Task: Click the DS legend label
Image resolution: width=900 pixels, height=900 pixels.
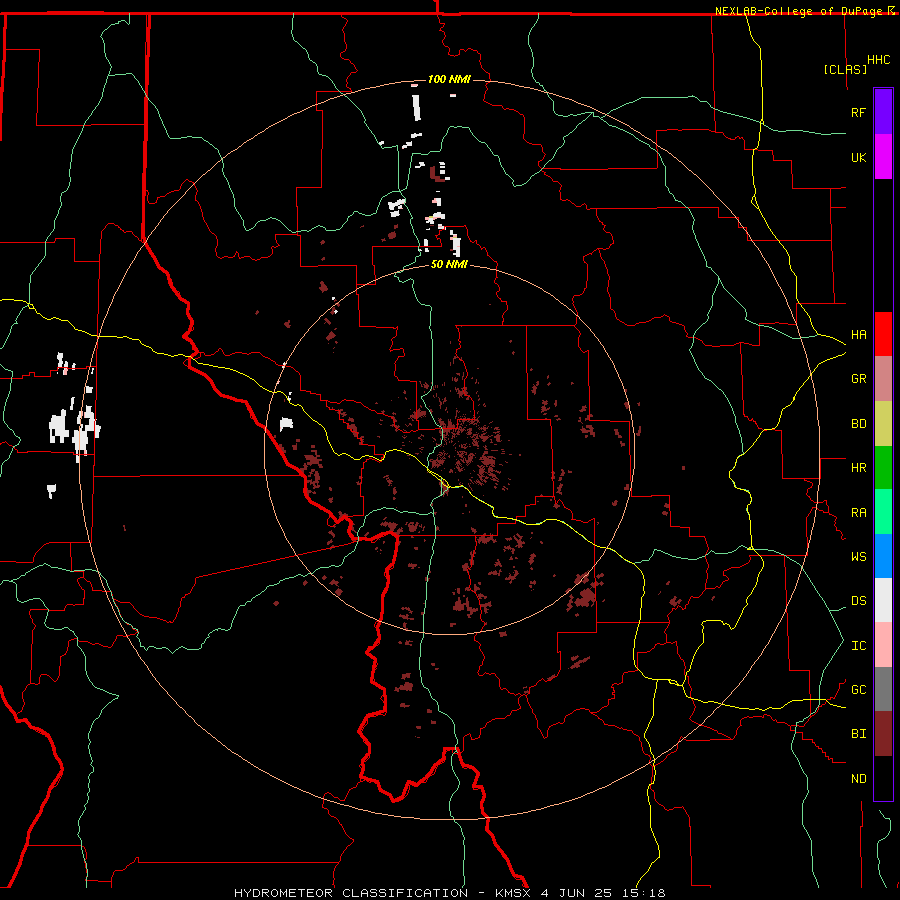Action: (x=859, y=601)
